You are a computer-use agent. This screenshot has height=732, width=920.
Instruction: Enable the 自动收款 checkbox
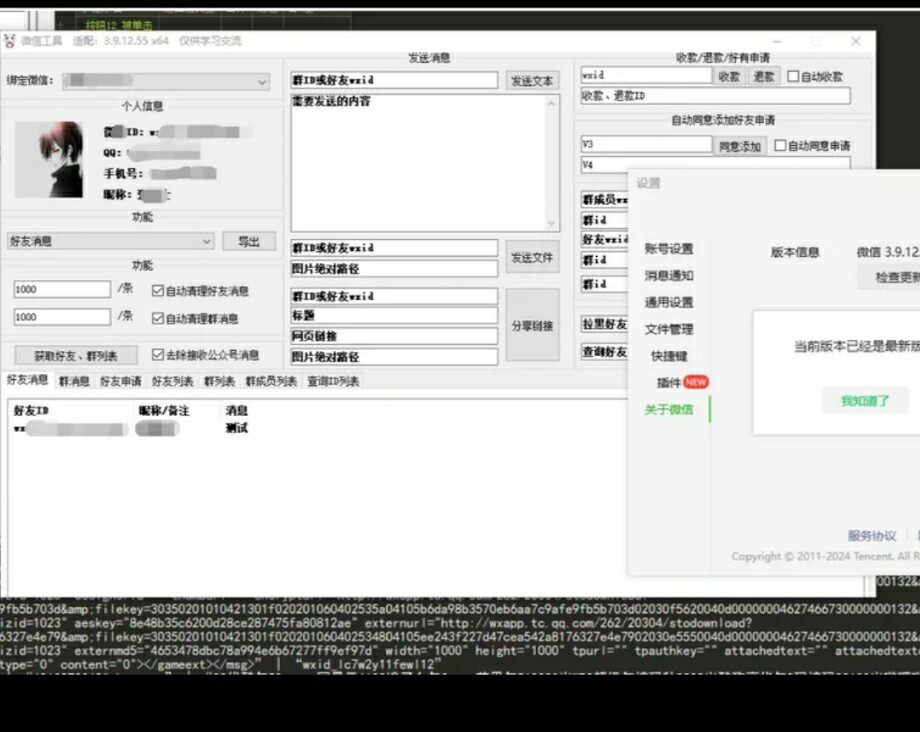tap(793, 76)
